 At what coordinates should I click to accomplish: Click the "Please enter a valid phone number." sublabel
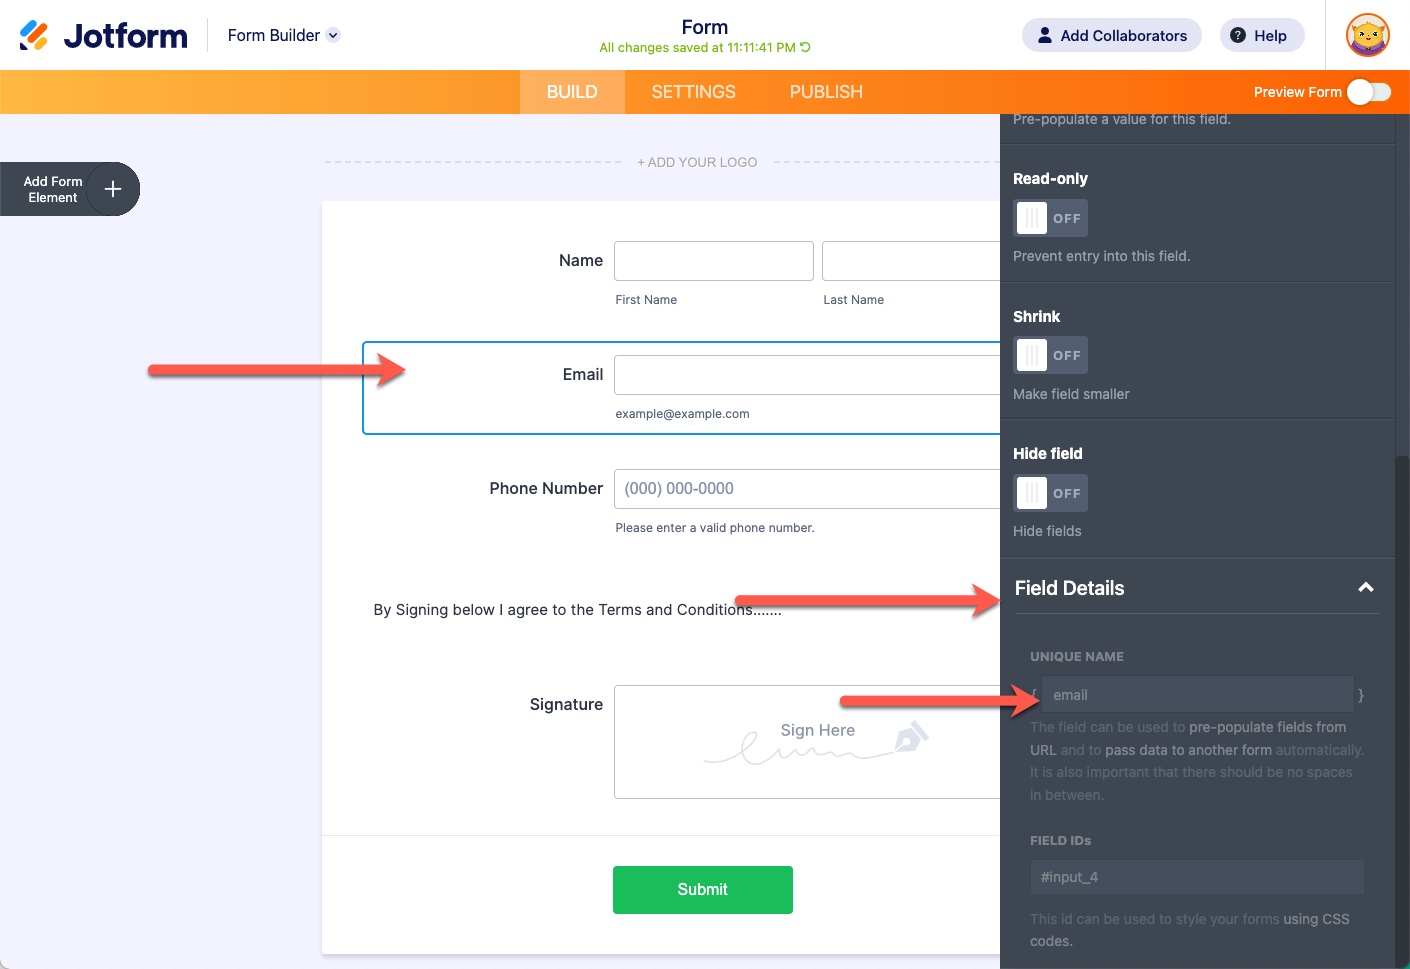[715, 528]
